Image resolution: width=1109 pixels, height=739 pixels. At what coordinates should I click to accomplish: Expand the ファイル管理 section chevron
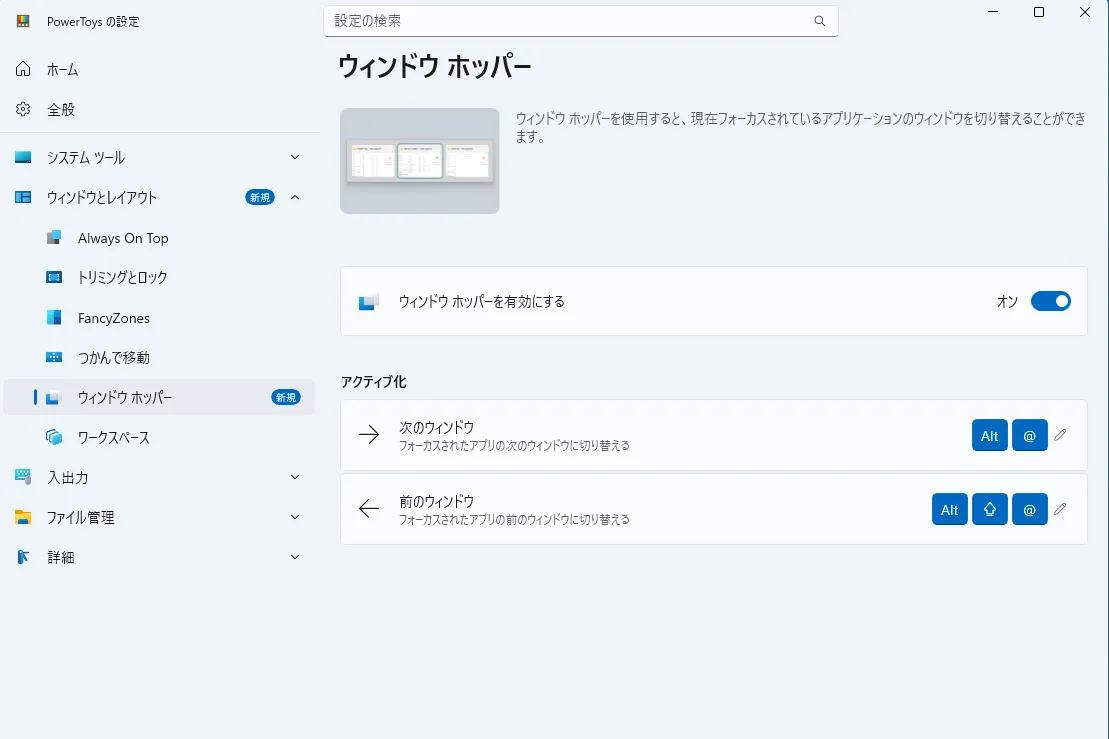click(295, 517)
